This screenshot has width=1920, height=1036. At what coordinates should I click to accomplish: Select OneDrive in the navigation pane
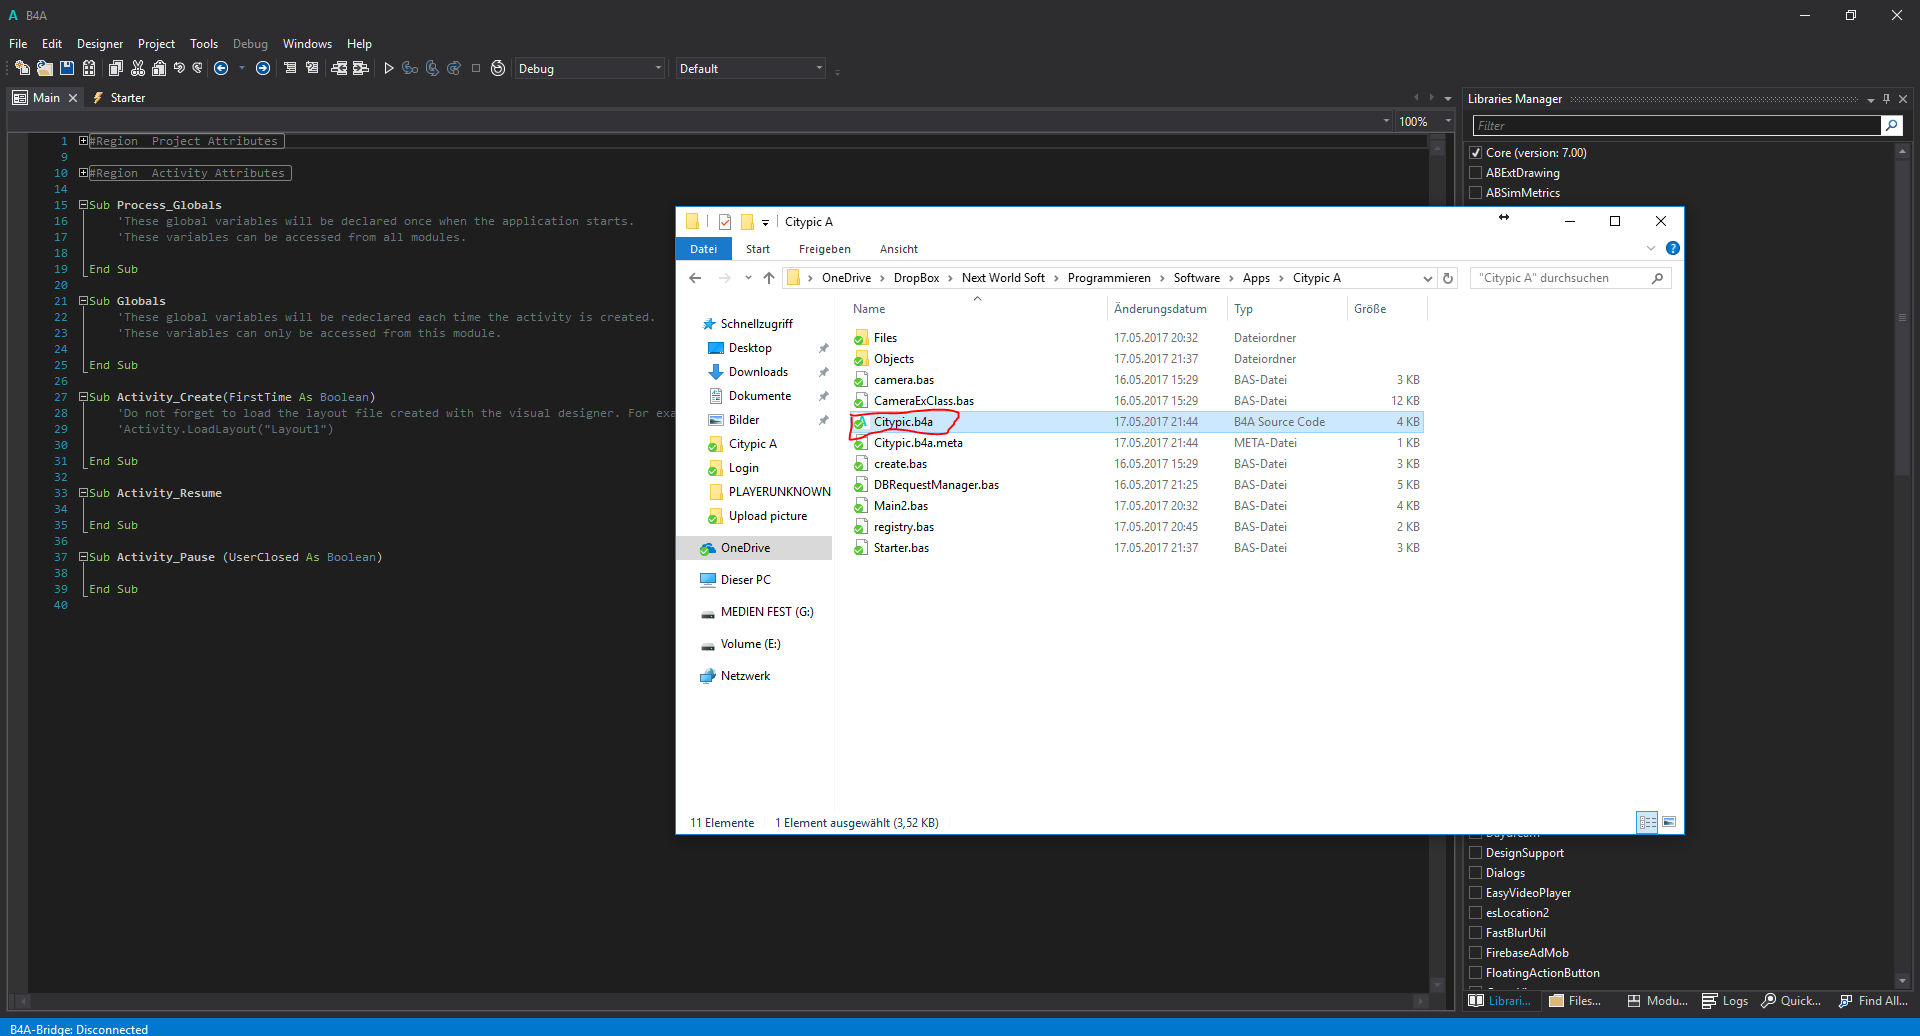pos(745,548)
